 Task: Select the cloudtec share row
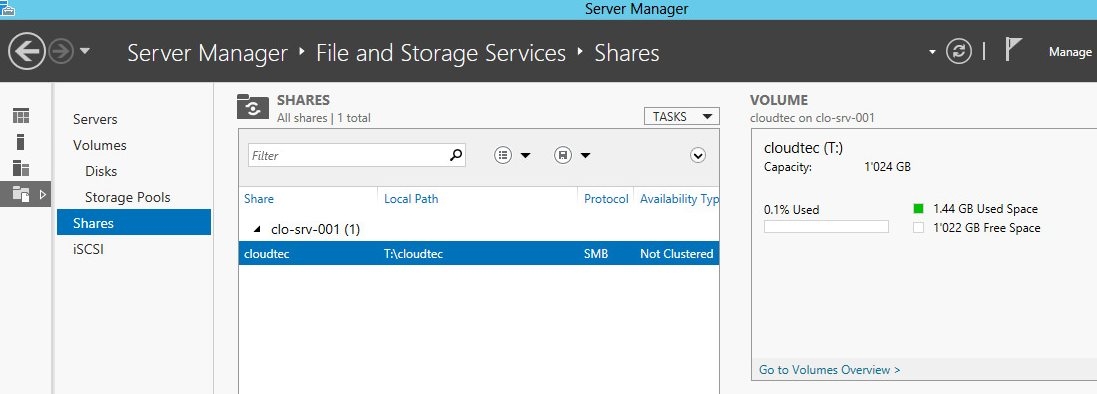(x=479, y=253)
